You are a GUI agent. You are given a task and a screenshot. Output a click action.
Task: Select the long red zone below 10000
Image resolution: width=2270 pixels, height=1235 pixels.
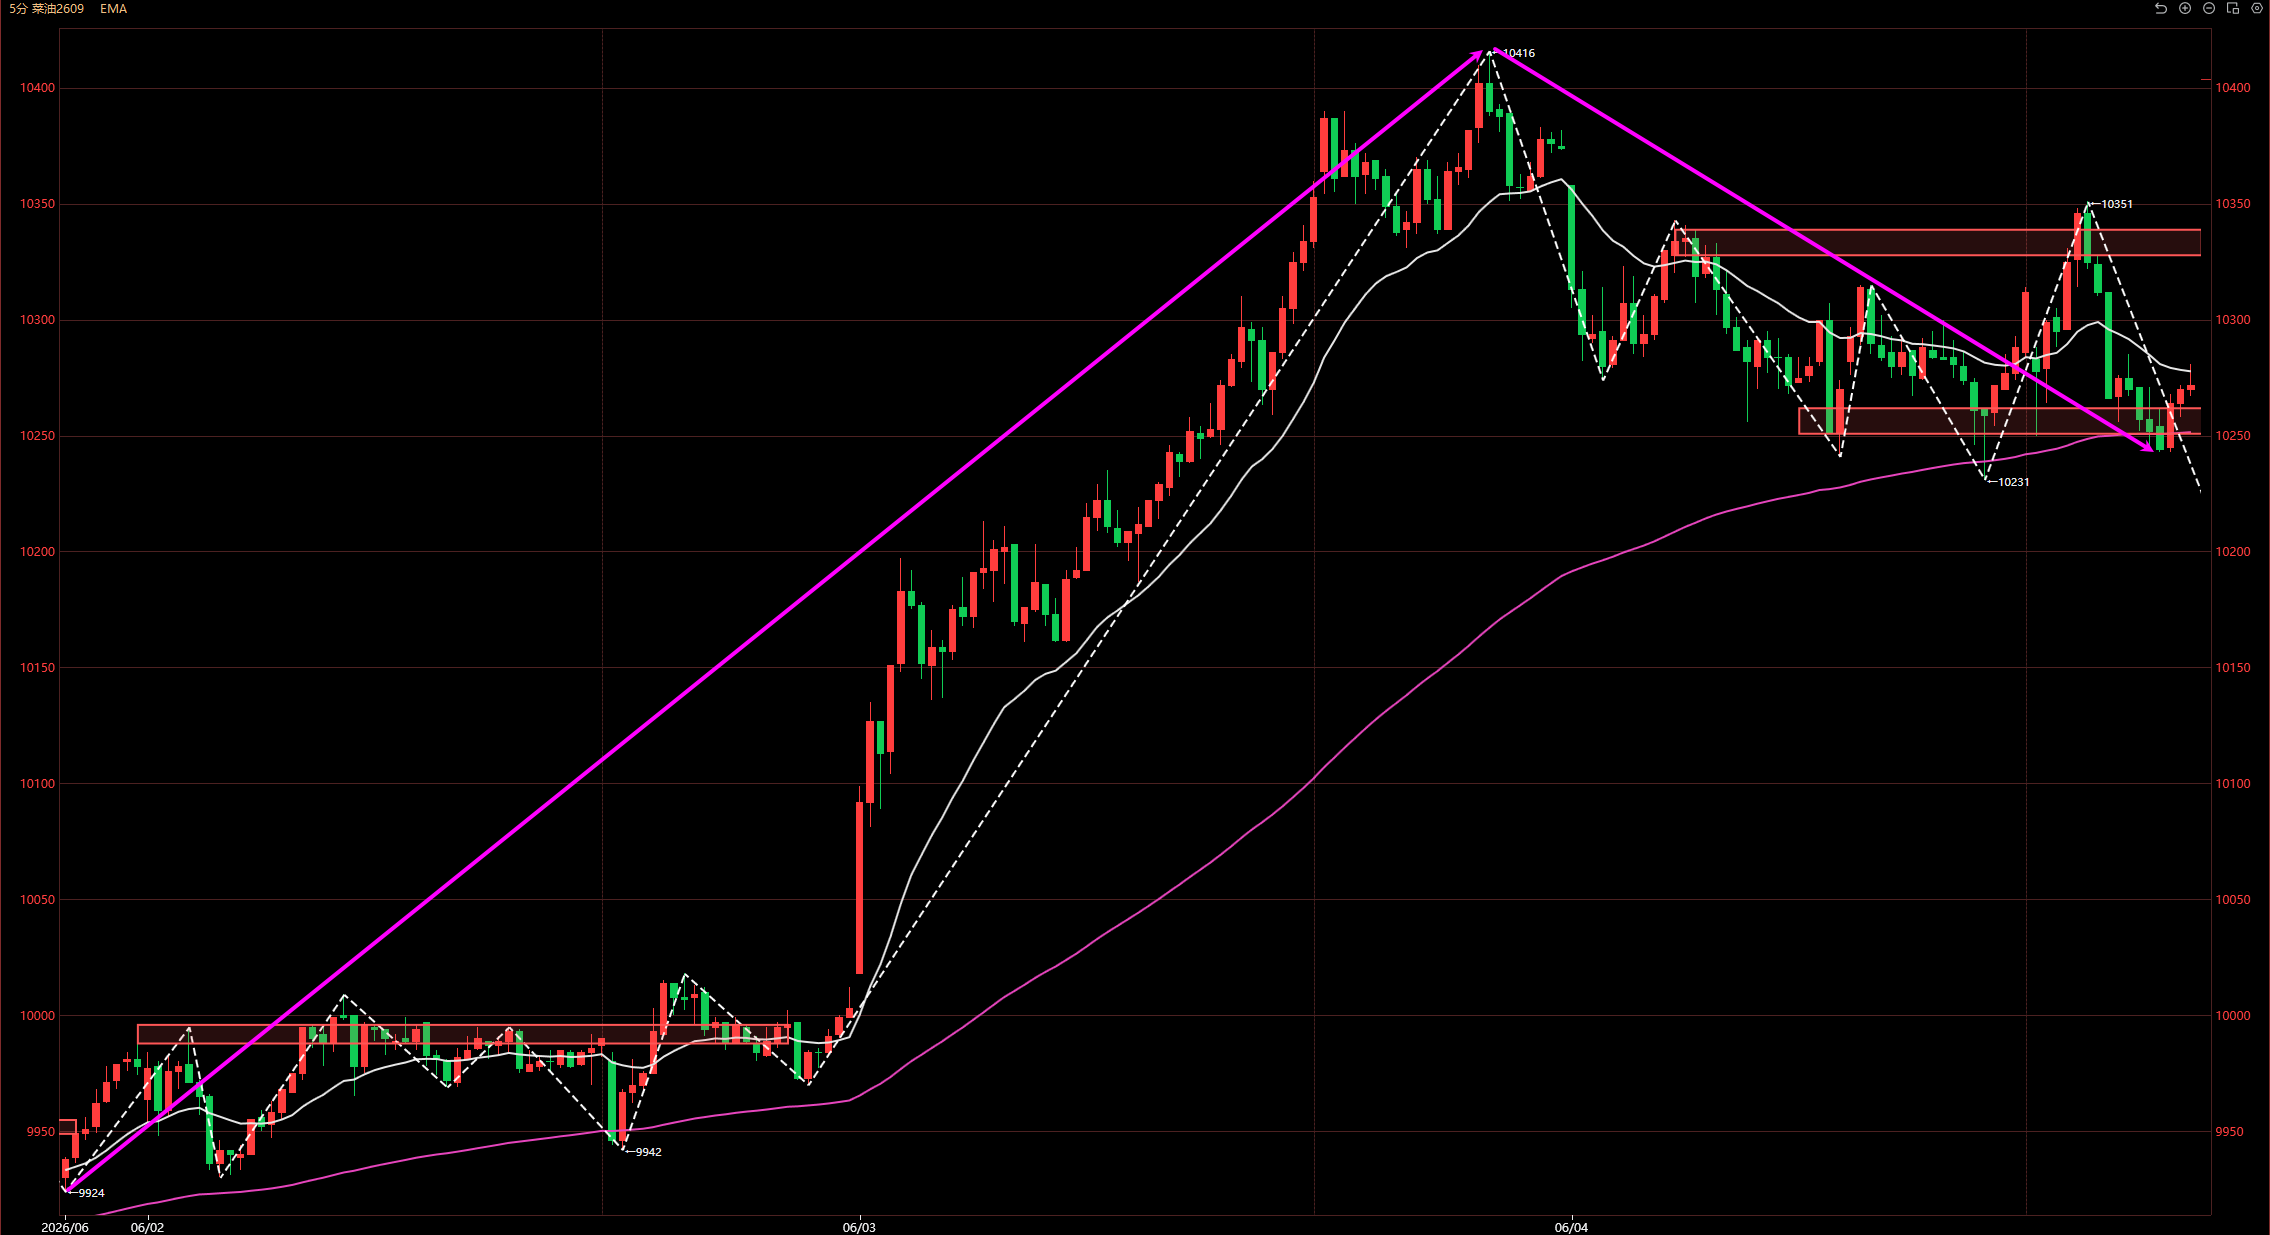point(463,1034)
